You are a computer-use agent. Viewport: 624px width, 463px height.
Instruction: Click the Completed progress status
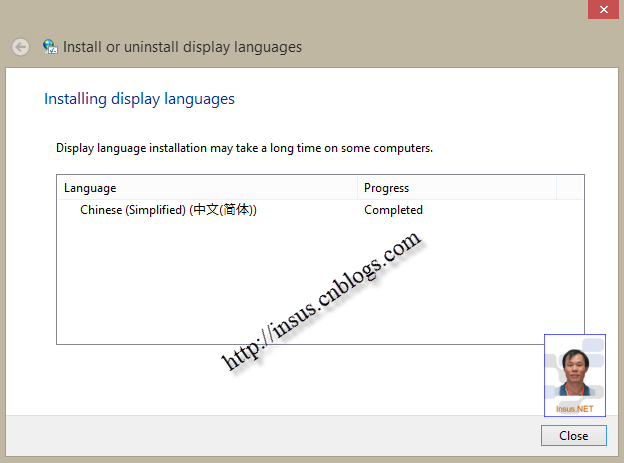tap(393, 210)
